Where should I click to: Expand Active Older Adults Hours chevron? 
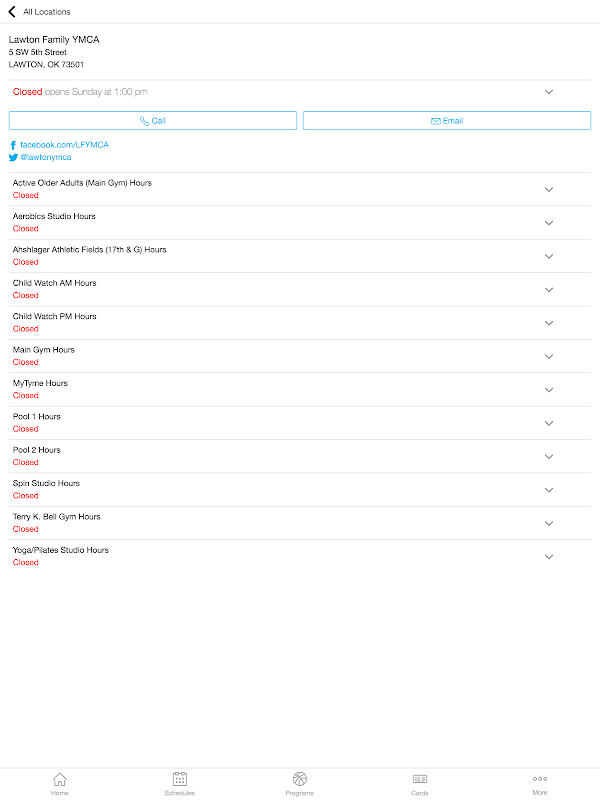coord(549,189)
